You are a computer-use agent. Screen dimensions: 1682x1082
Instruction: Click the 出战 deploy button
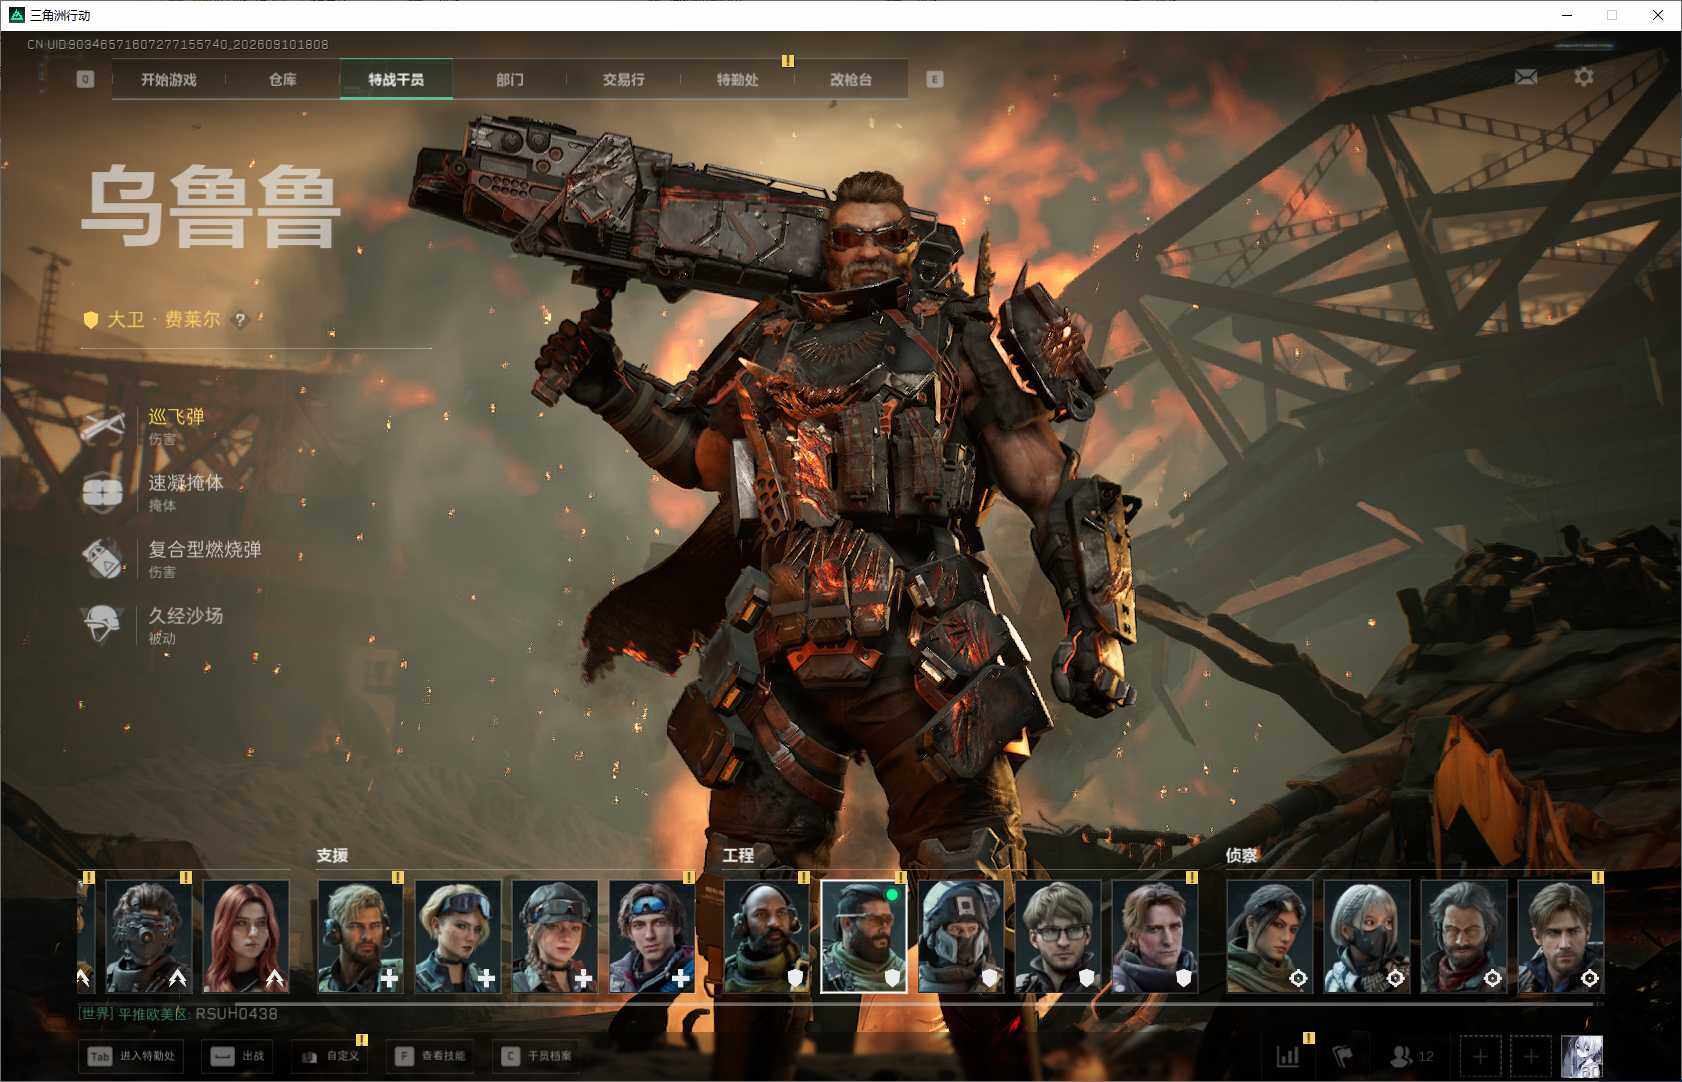tap(238, 1056)
